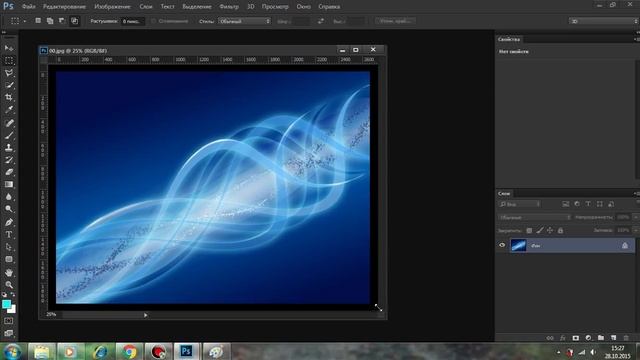Select the Фон layer thumbnail
The width and height of the screenshot is (640, 360).
click(x=518, y=245)
